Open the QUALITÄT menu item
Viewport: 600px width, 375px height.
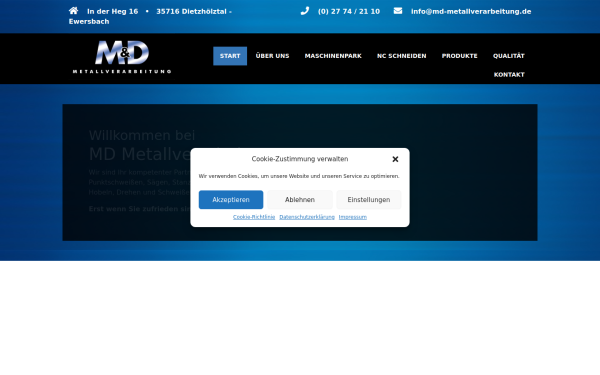point(509,56)
